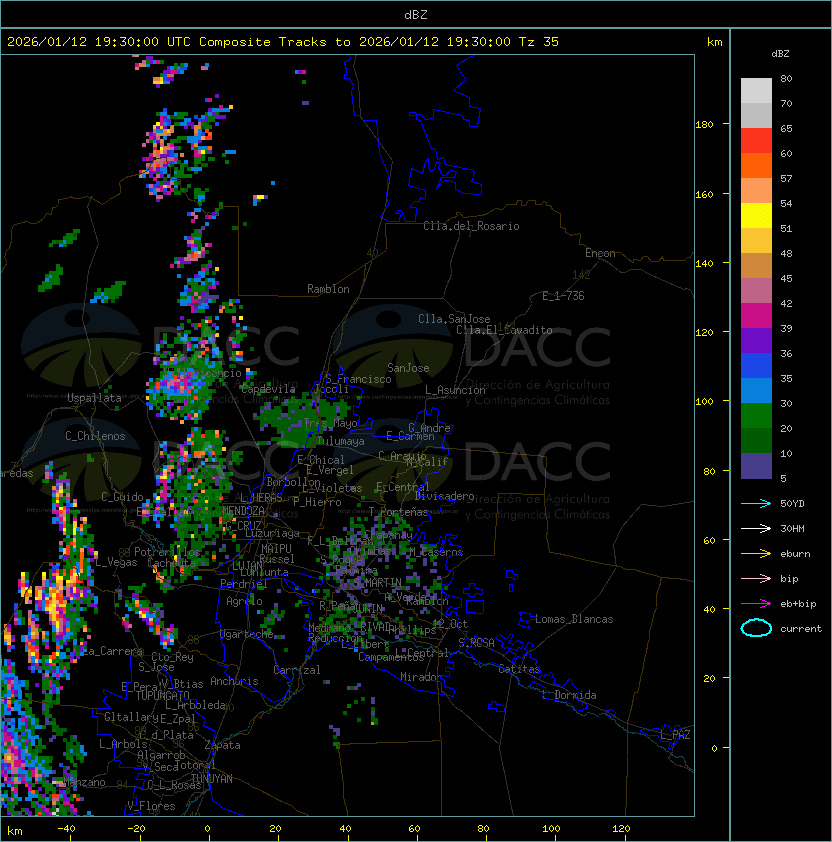Select the Potrerillos map label
Image resolution: width=832 pixels, height=842 pixels.
pos(167,552)
